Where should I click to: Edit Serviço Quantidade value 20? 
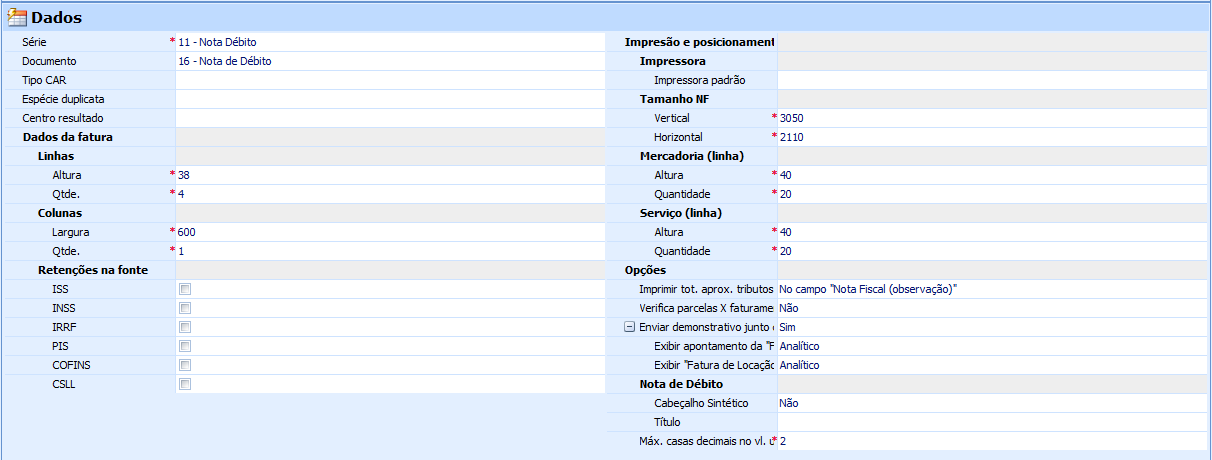(x=992, y=251)
